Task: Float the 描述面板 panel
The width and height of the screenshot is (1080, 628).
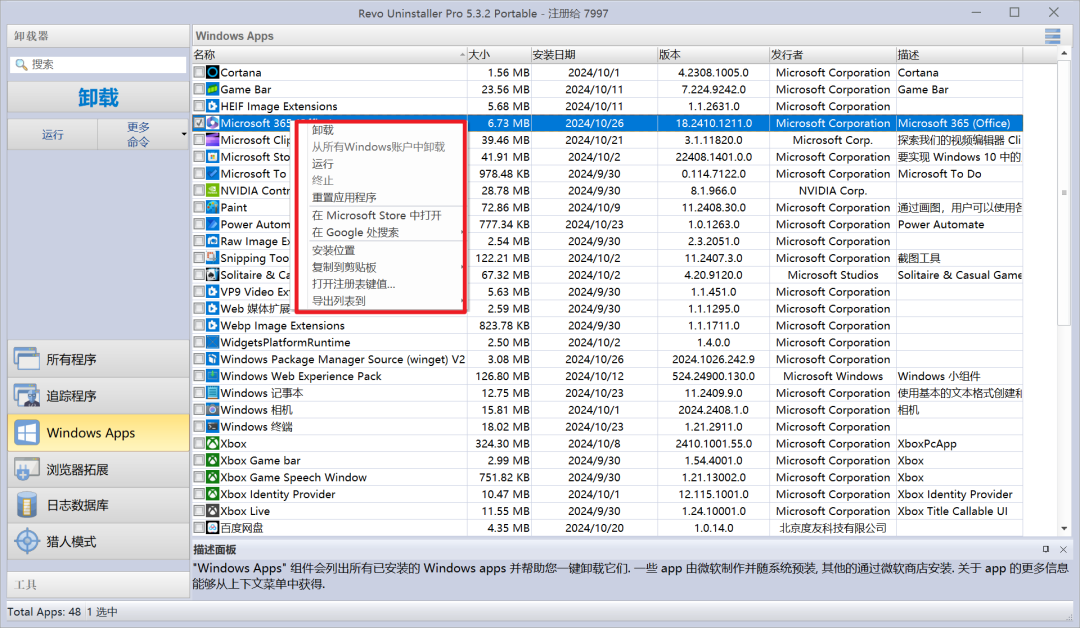Action: (x=1046, y=550)
